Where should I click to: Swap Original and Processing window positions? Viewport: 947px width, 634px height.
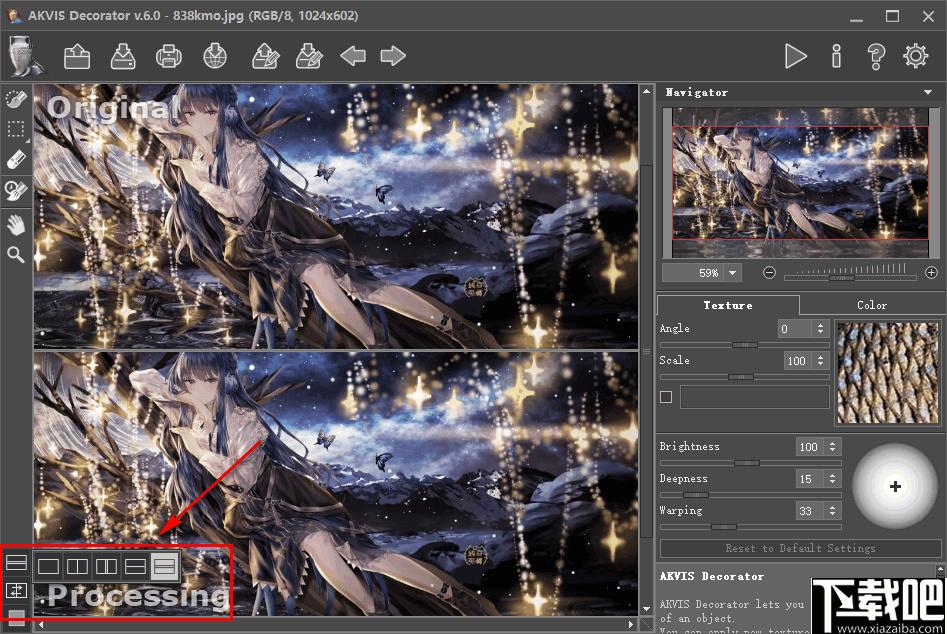tap(16, 591)
